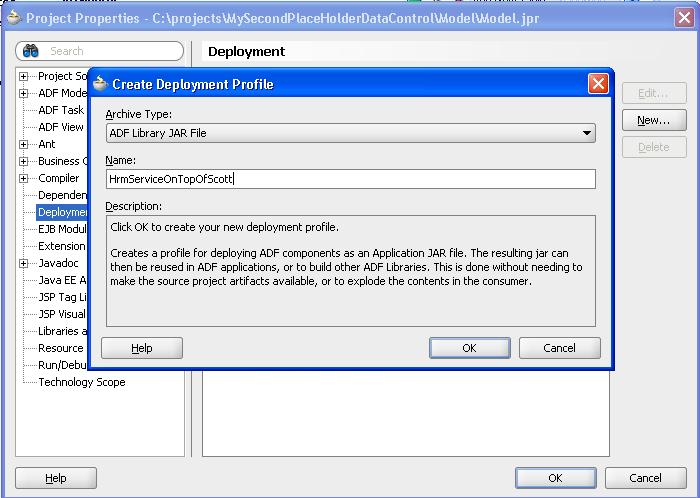Click the Project Properties OK button
This screenshot has height=498, width=700.
[x=555, y=478]
